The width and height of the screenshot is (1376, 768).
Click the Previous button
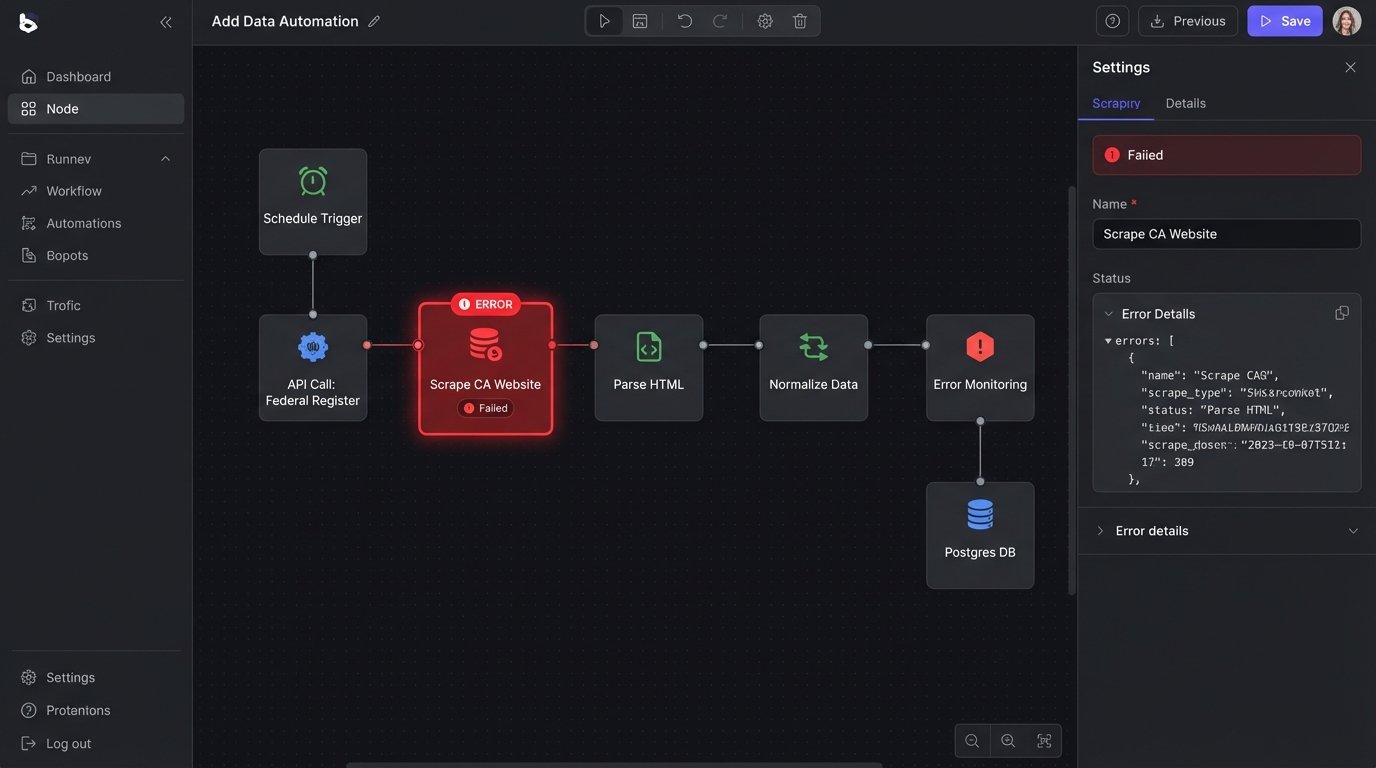click(1188, 21)
